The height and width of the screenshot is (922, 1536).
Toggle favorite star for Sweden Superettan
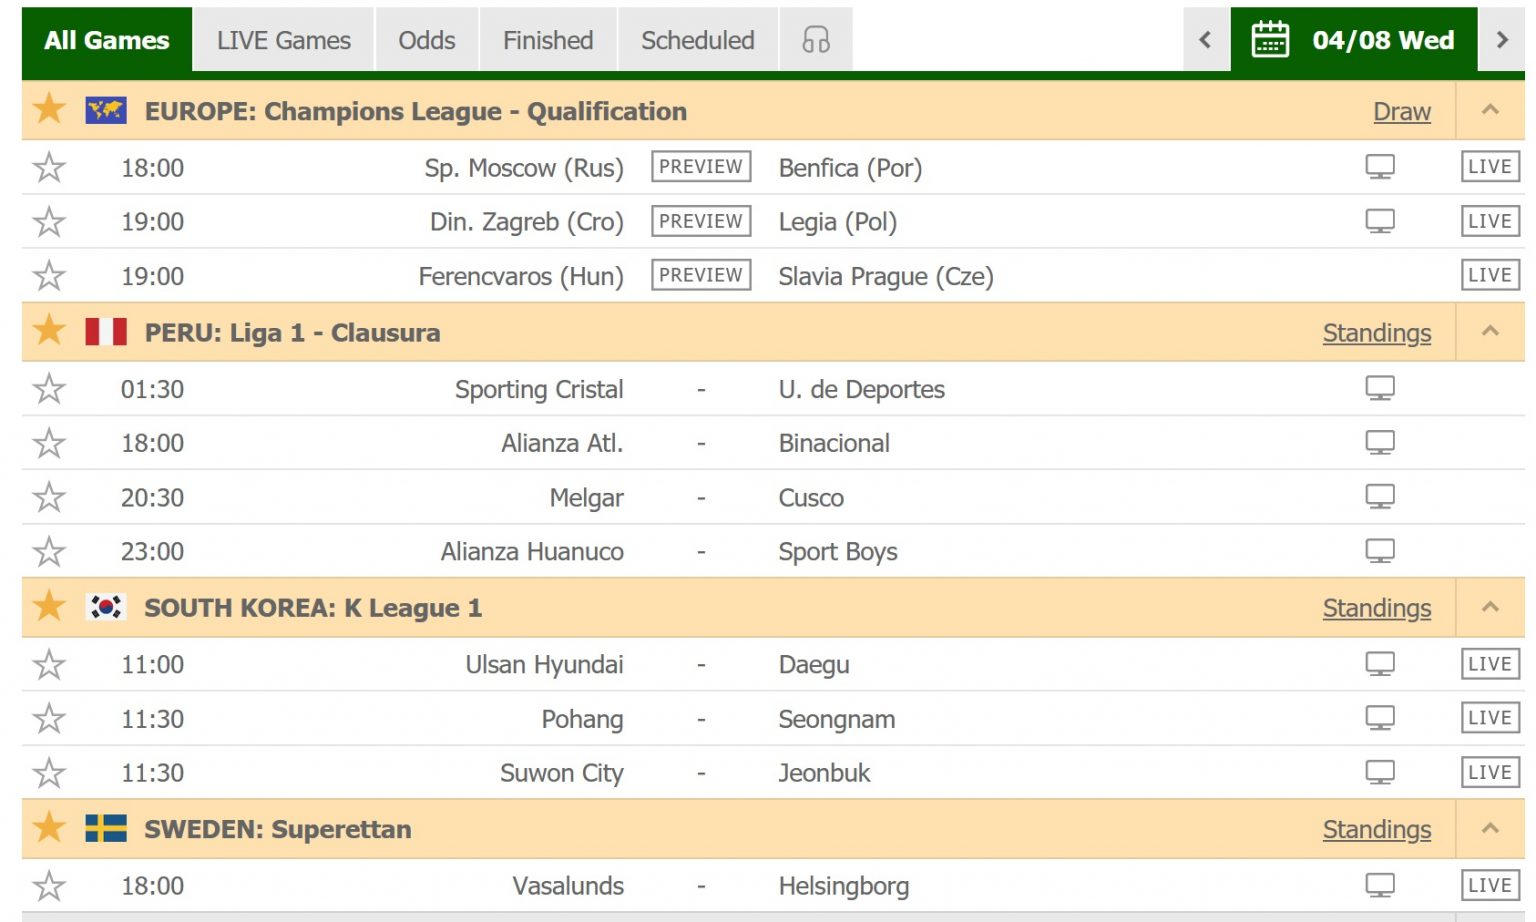click(x=49, y=827)
